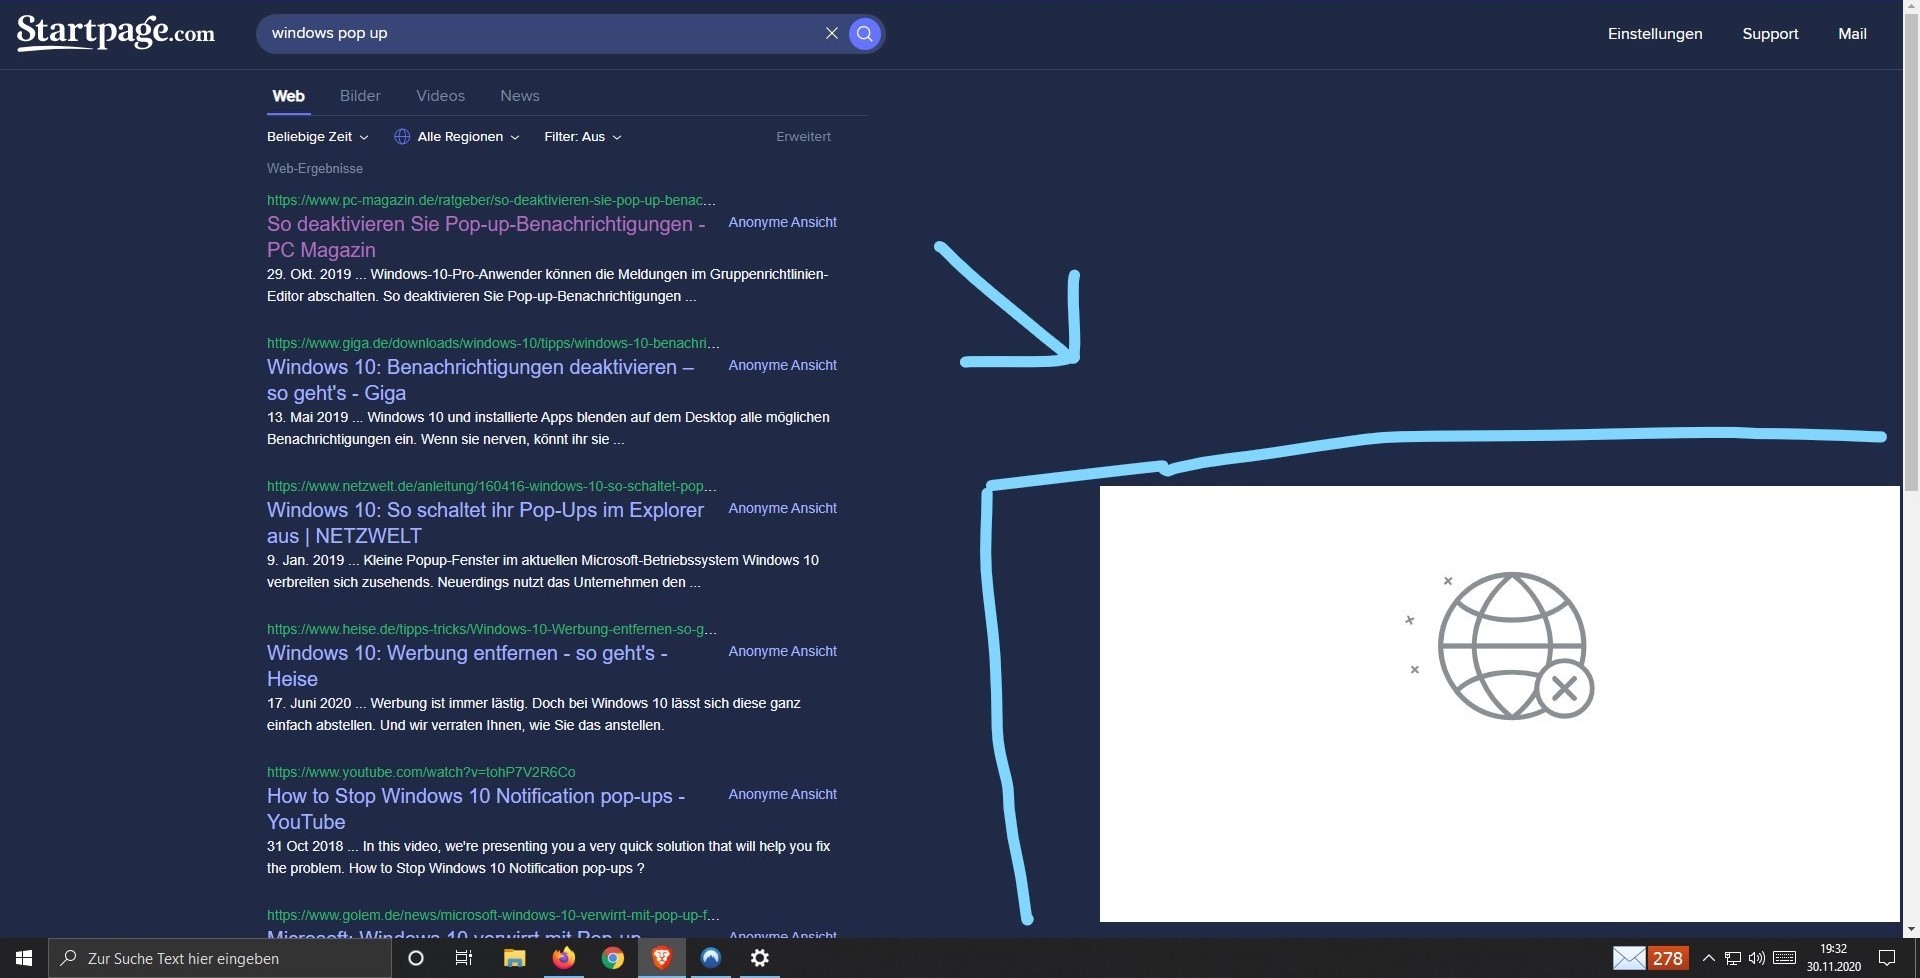Click the globe icon next to Alle Regionen
The image size is (1920, 978).
click(402, 137)
